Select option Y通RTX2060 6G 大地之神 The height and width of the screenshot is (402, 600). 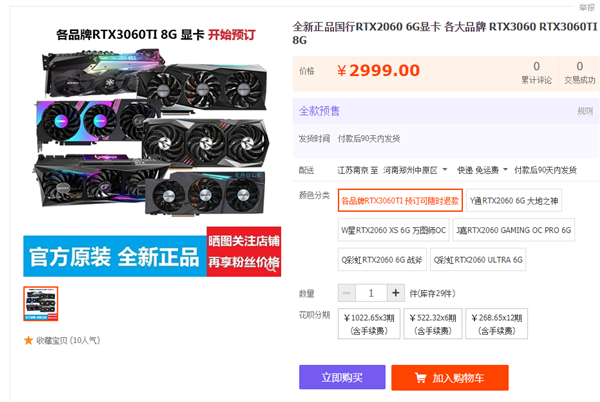coord(514,200)
